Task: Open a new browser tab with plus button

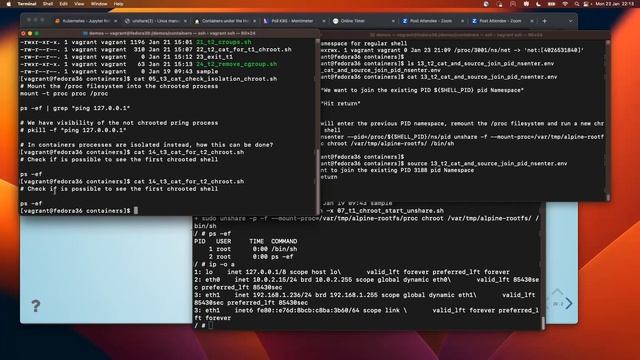Action: point(544,21)
